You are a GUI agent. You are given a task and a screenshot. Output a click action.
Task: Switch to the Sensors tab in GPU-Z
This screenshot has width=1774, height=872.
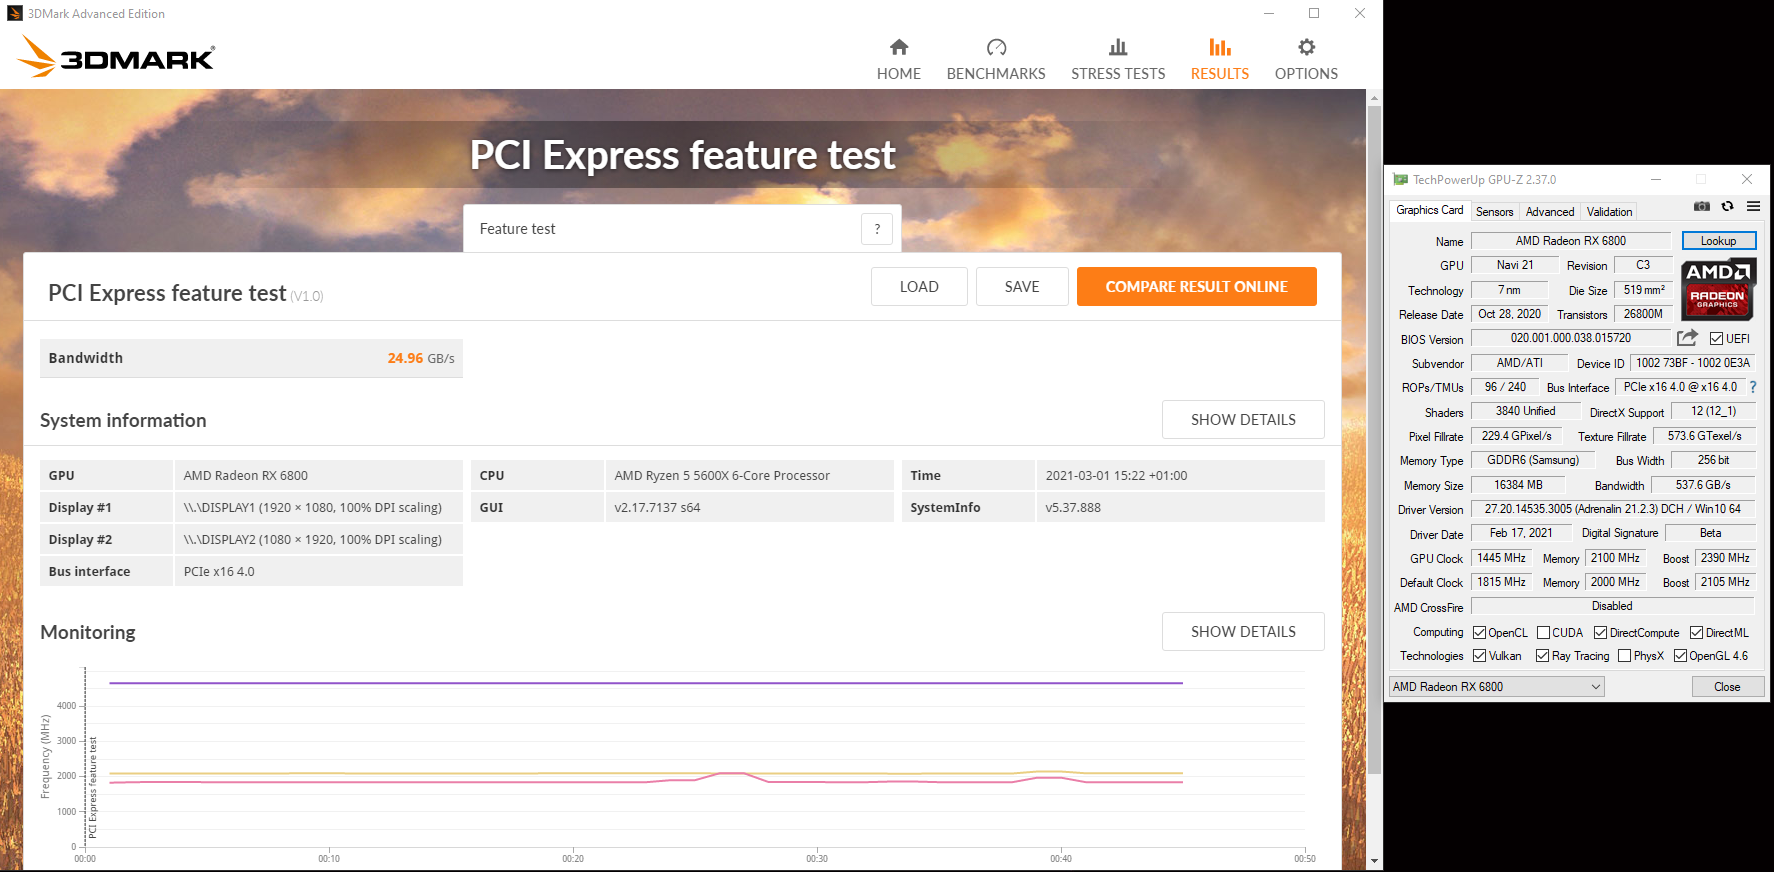click(x=1494, y=212)
